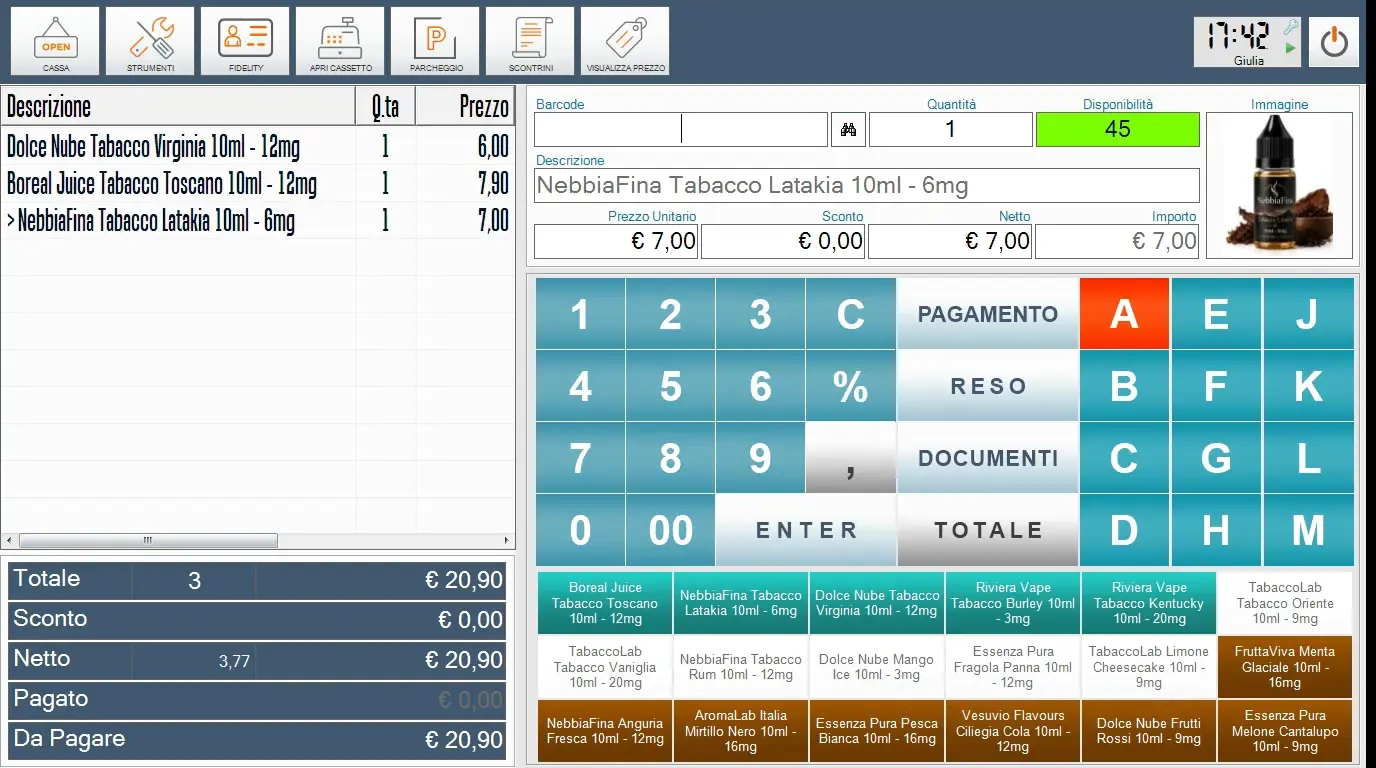
Task: Add Riviera Vape Tabacco Burley 10ml product button
Action: point(1013,603)
